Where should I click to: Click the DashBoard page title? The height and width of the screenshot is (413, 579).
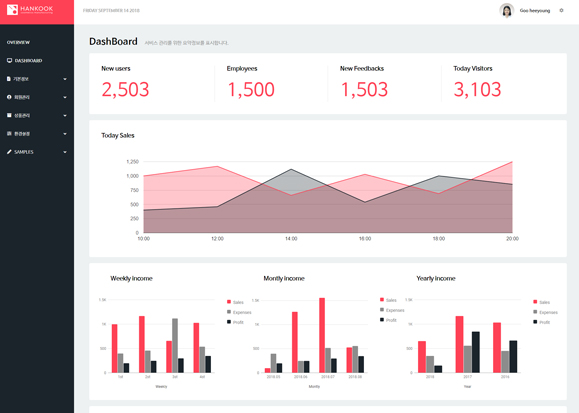pos(113,41)
